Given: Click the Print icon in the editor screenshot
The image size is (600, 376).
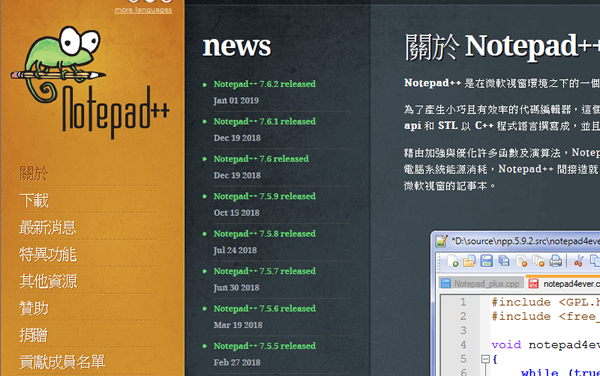Looking at the screenshot, I should (556, 261).
